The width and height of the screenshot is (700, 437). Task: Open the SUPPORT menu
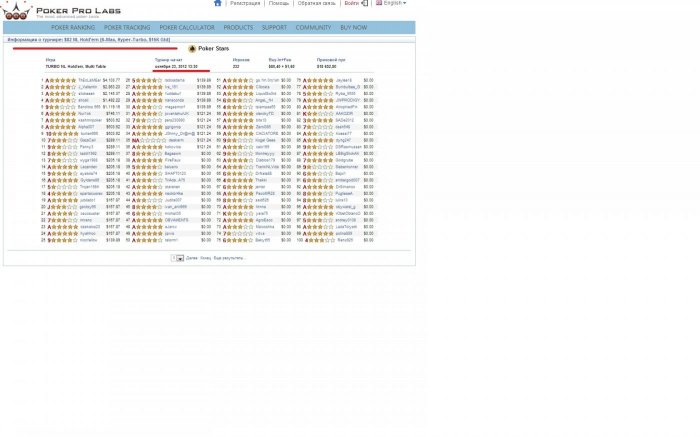point(274,28)
